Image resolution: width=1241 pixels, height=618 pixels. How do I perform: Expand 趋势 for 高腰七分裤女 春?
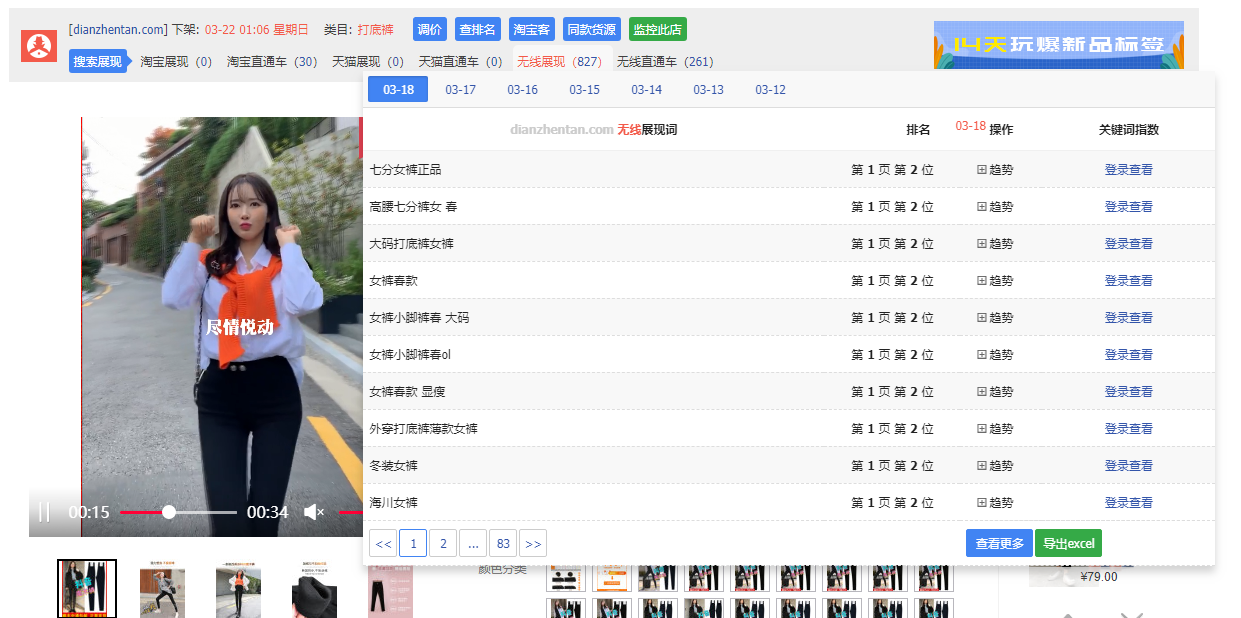[995, 206]
